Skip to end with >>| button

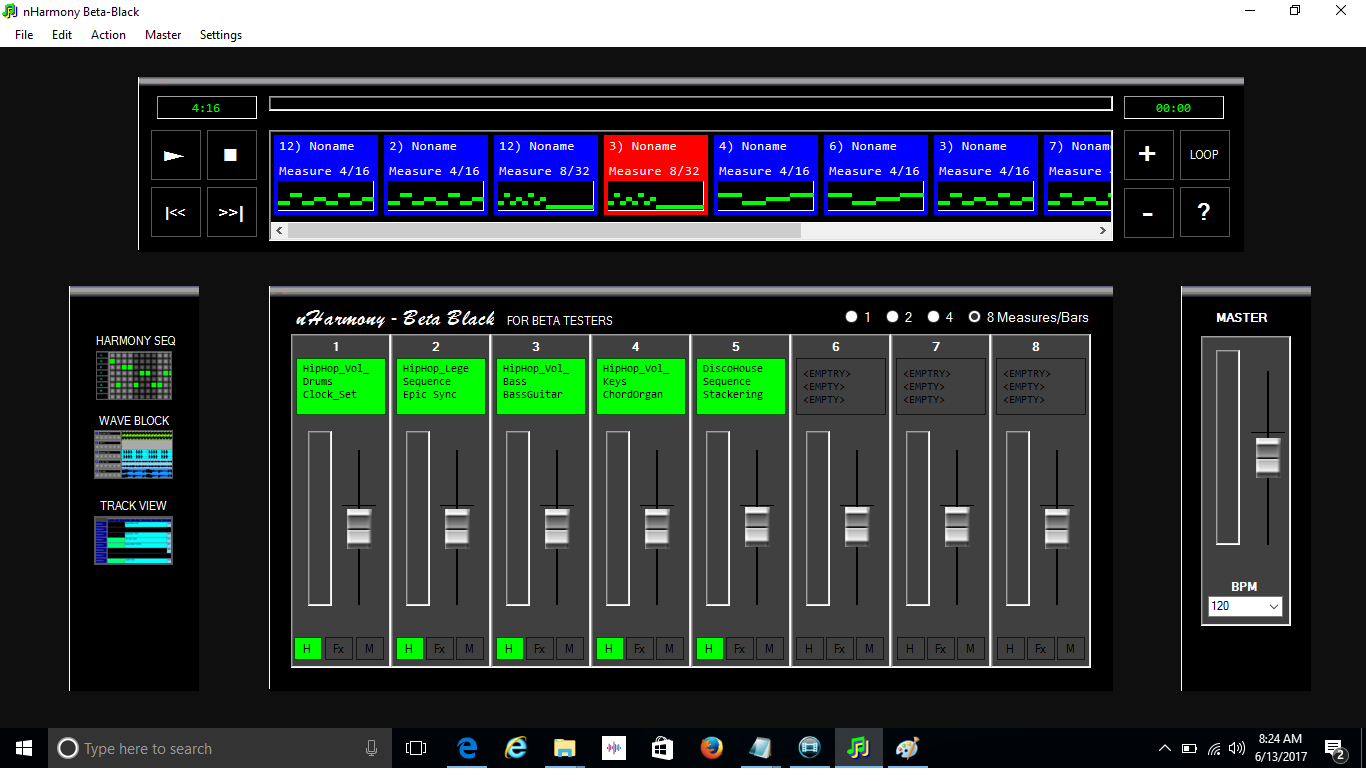pos(231,212)
